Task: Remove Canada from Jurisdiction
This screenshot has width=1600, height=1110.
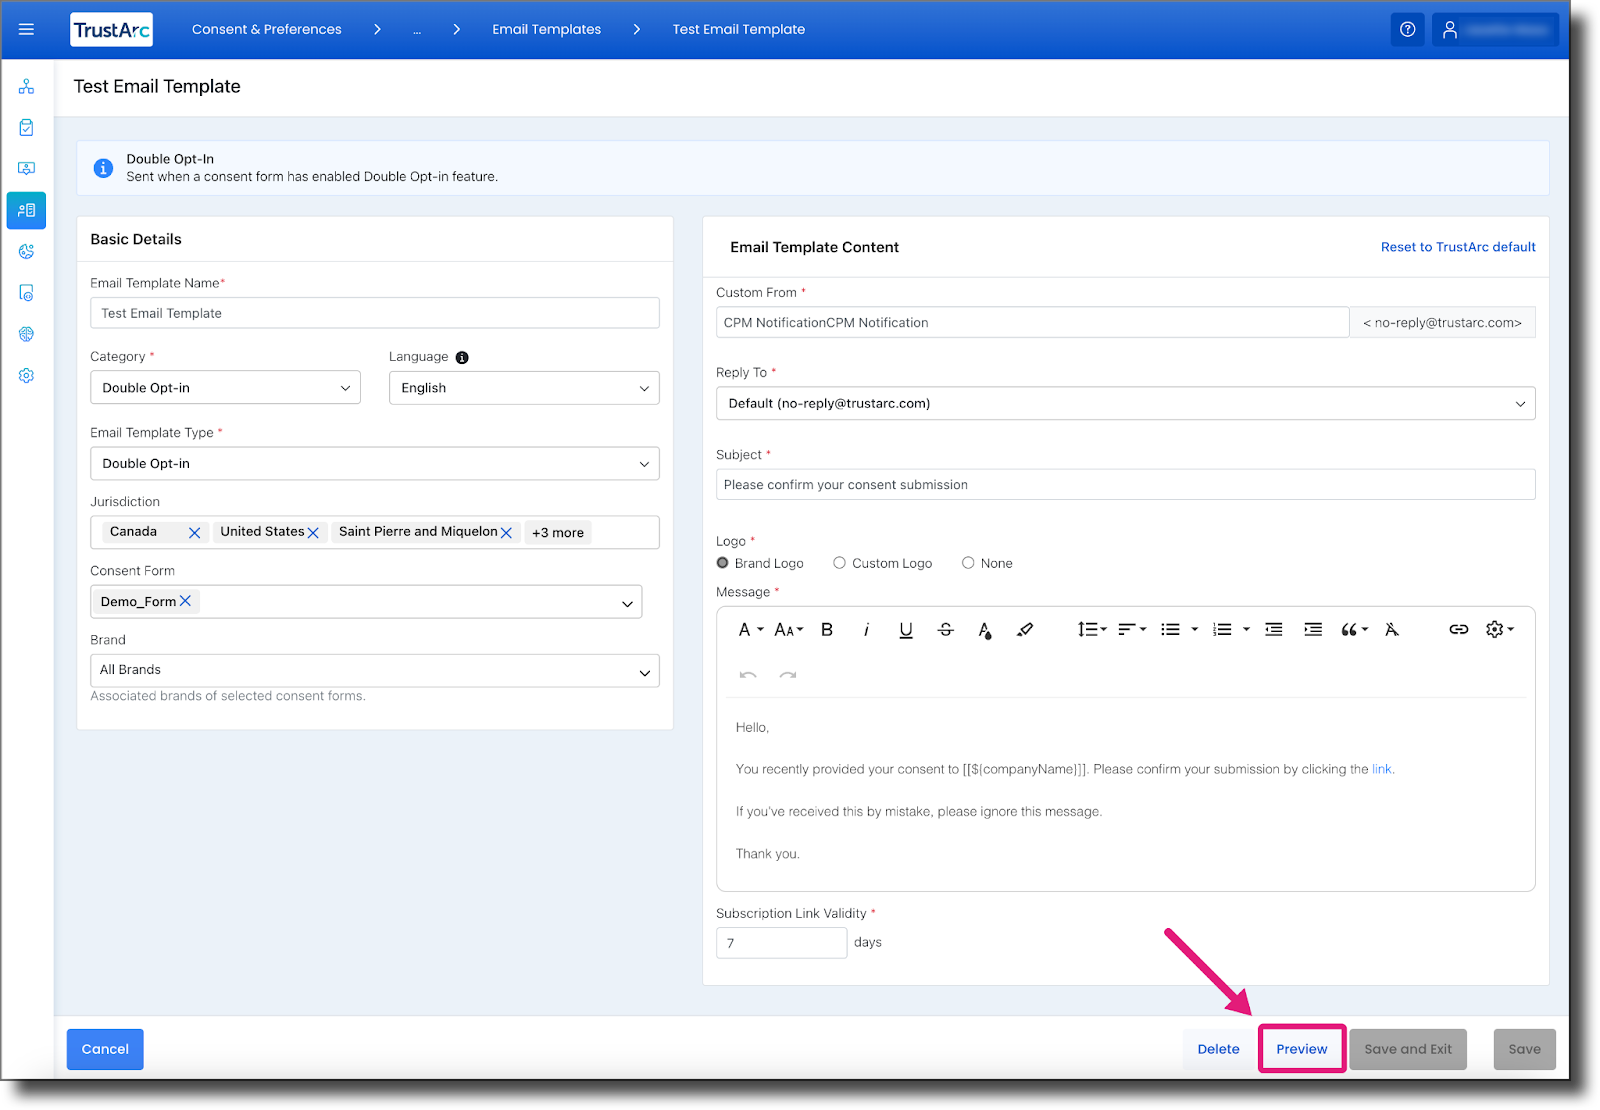Action: coord(194,533)
